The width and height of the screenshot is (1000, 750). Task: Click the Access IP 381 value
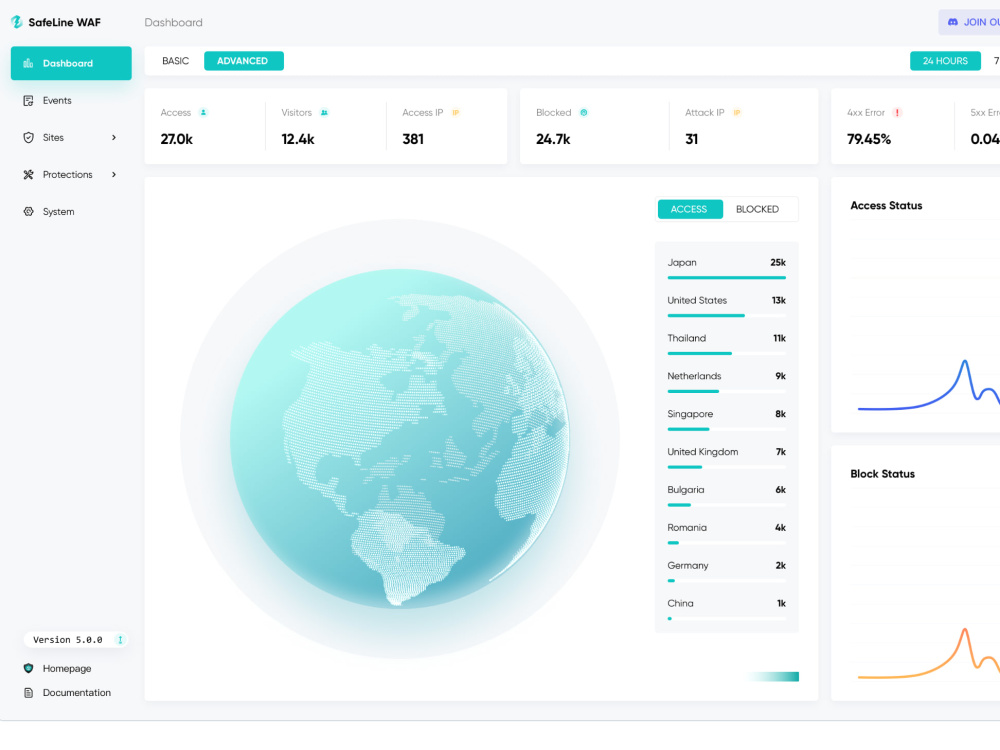(413, 139)
